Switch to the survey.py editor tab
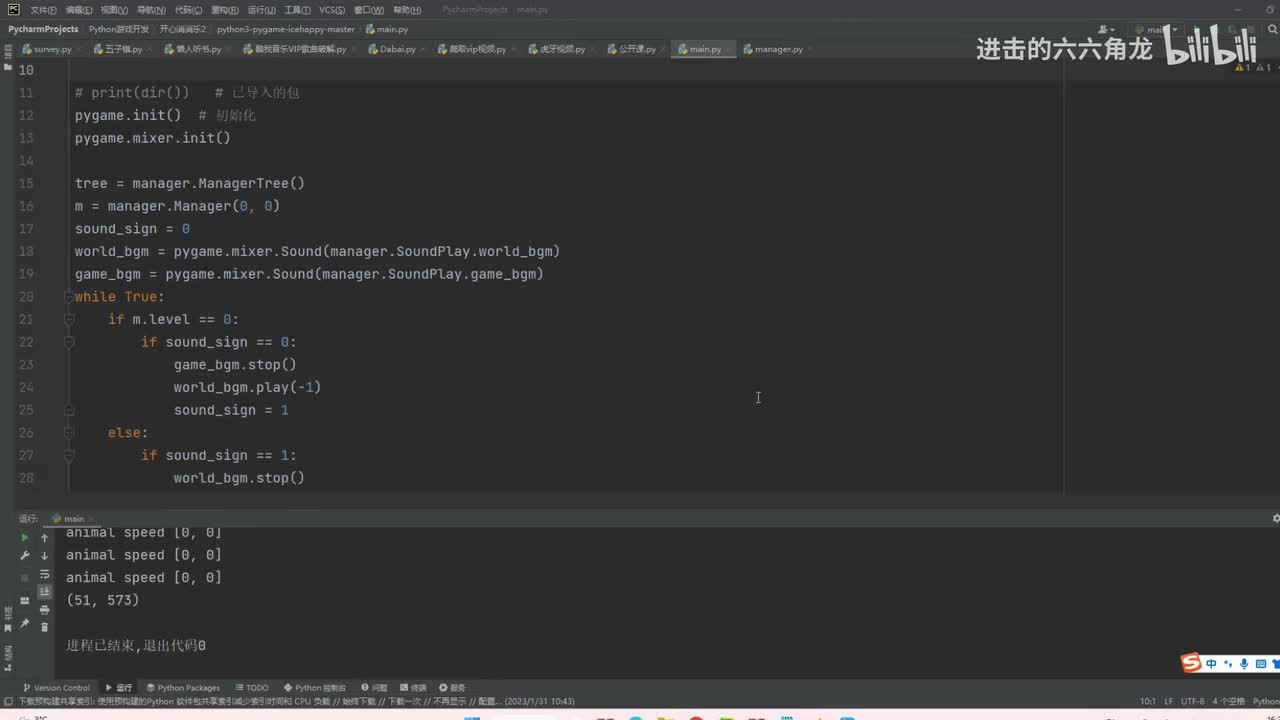 [x=52, y=49]
